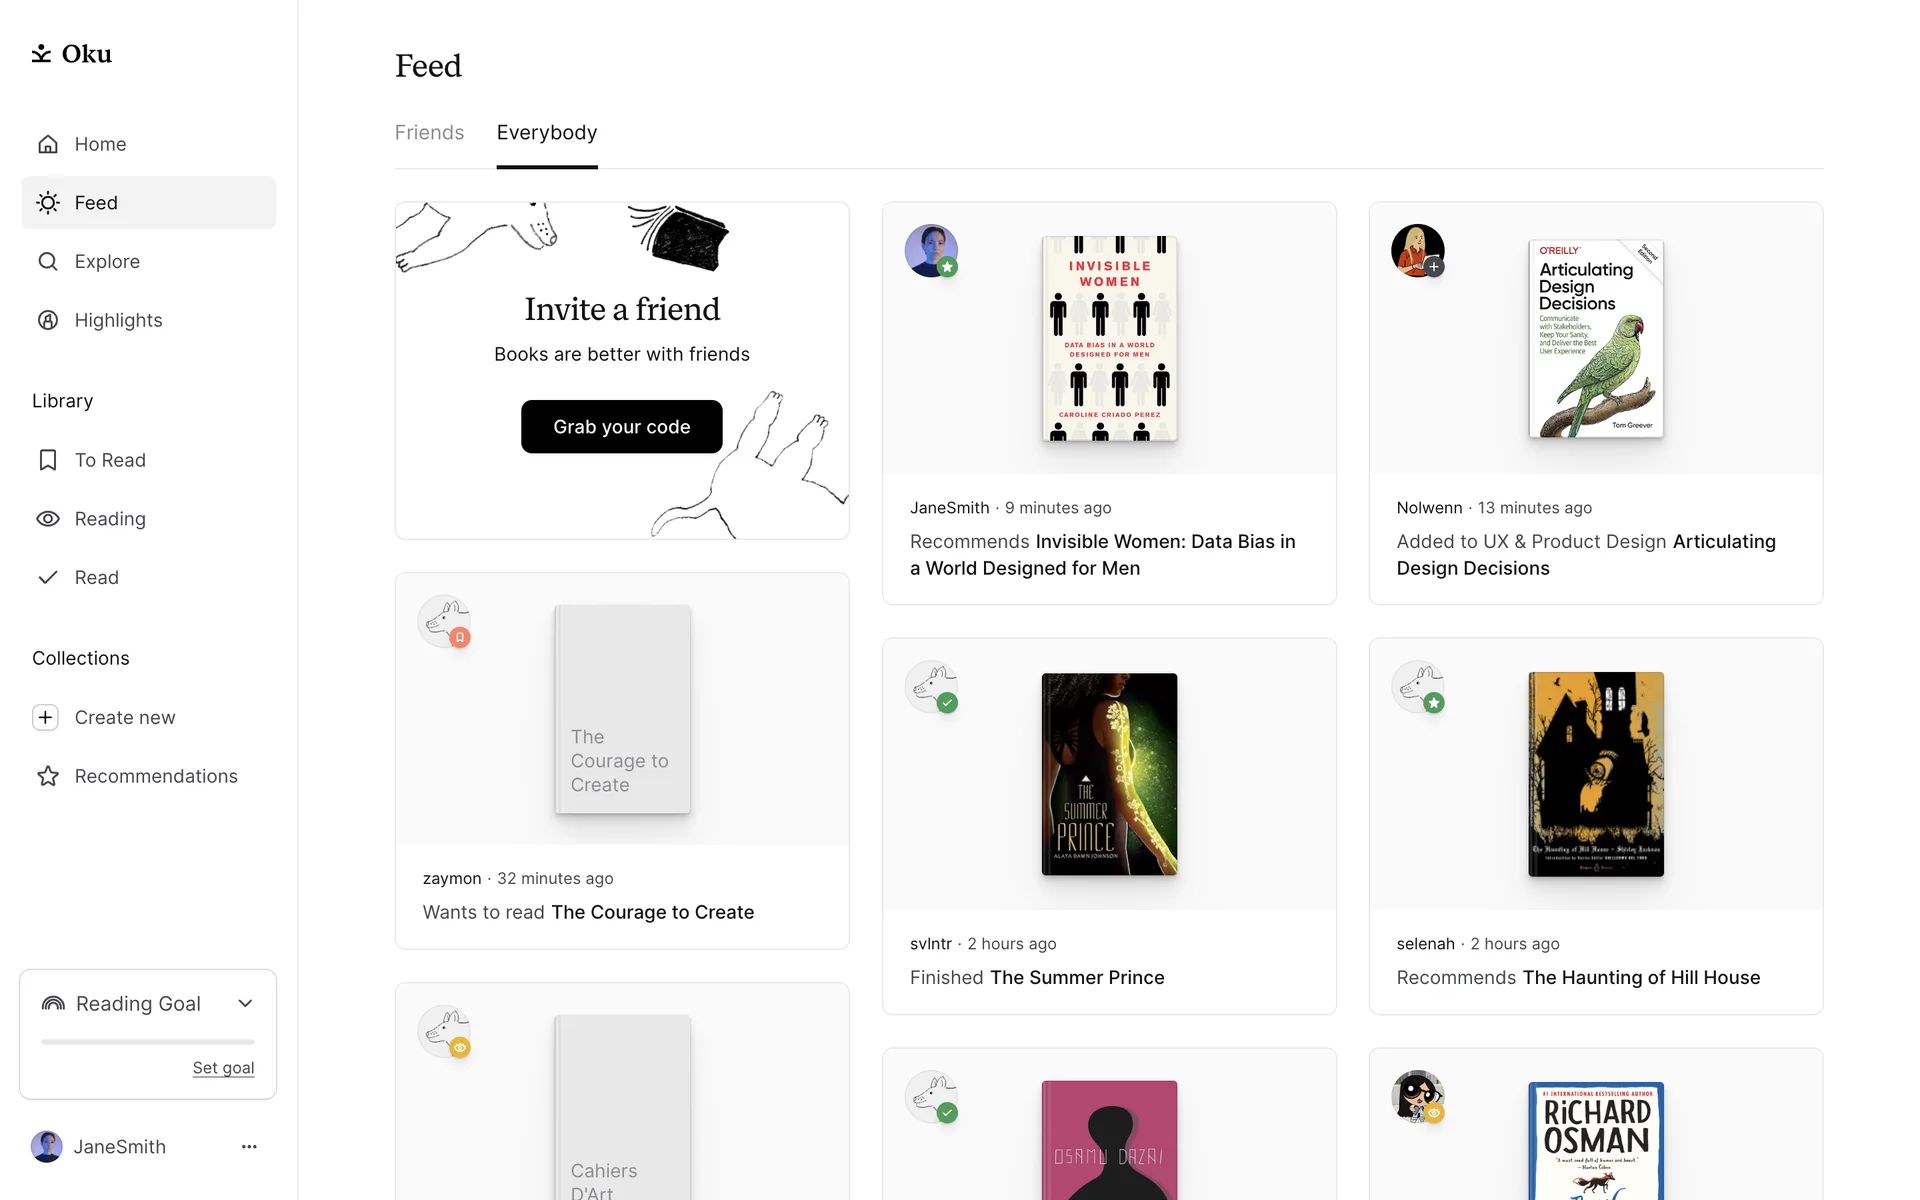Image resolution: width=1920 pixels, height=1200 pixels.
Task: Open the Invisible Women book cover
Action: click(1109, 339)
